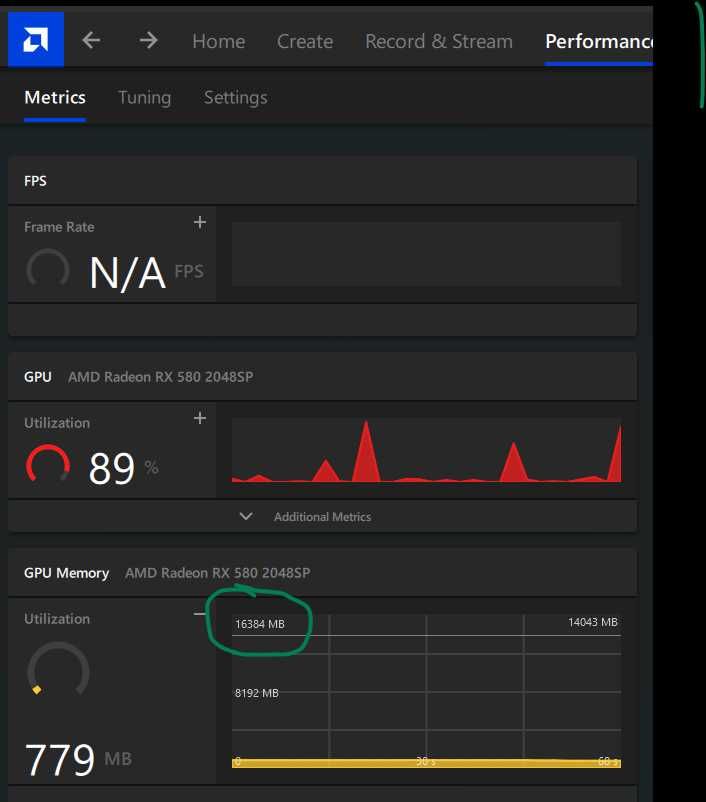Go back with the left arrow

91,40
